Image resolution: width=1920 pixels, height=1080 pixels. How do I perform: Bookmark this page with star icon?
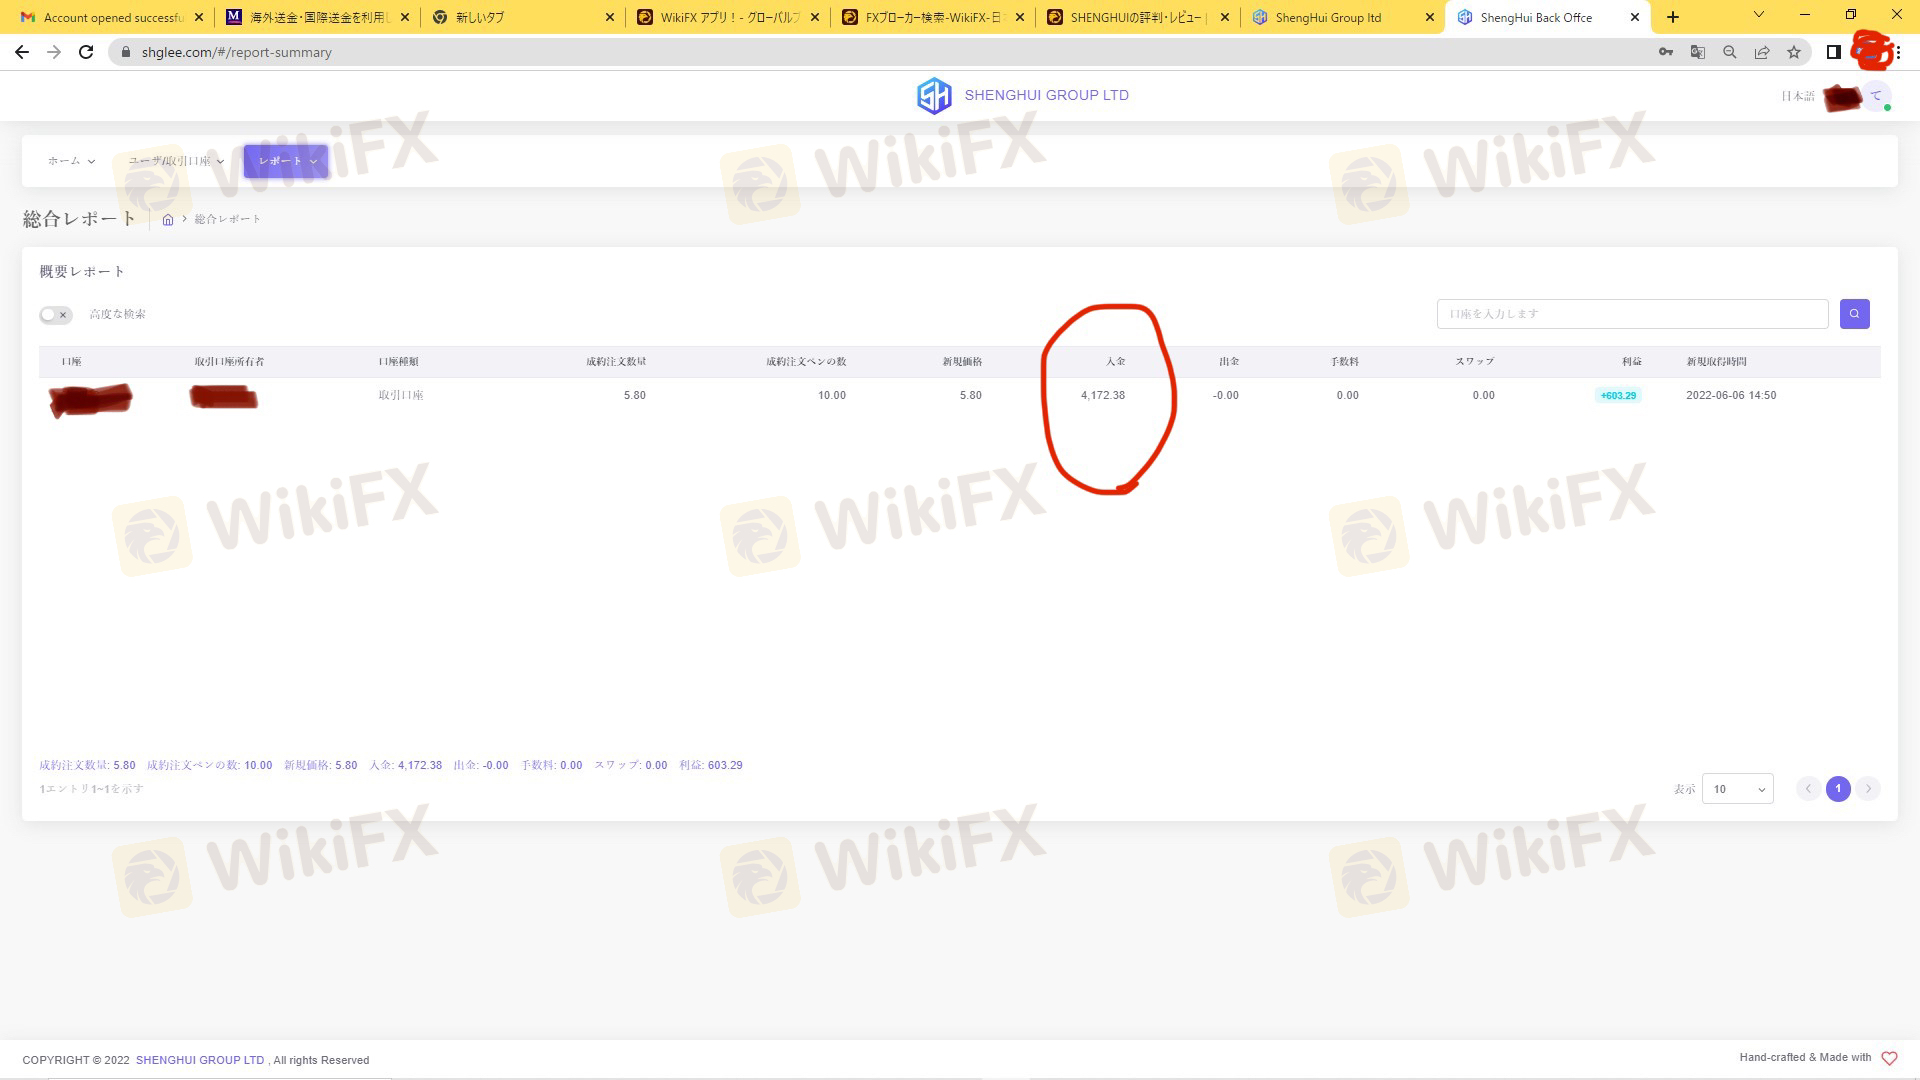coord(1794,52)
